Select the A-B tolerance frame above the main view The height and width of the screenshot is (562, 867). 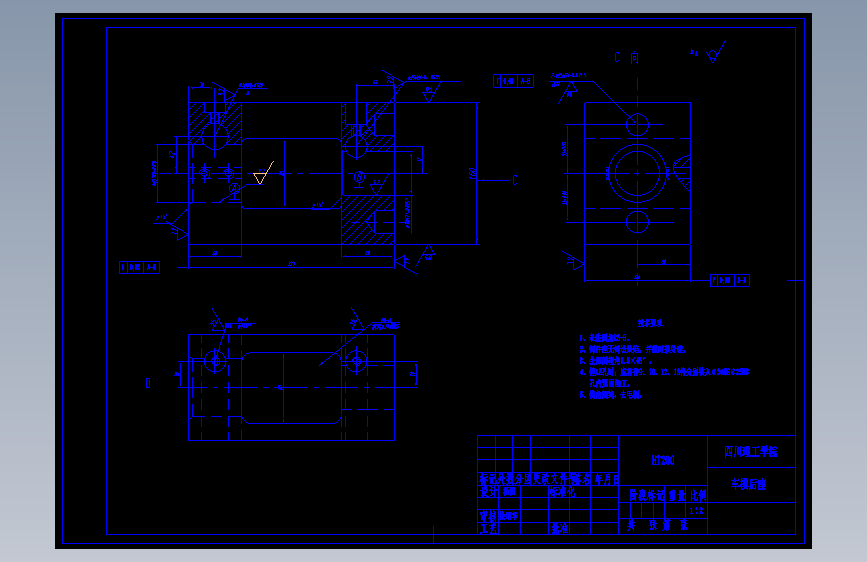tap(513, 81)
